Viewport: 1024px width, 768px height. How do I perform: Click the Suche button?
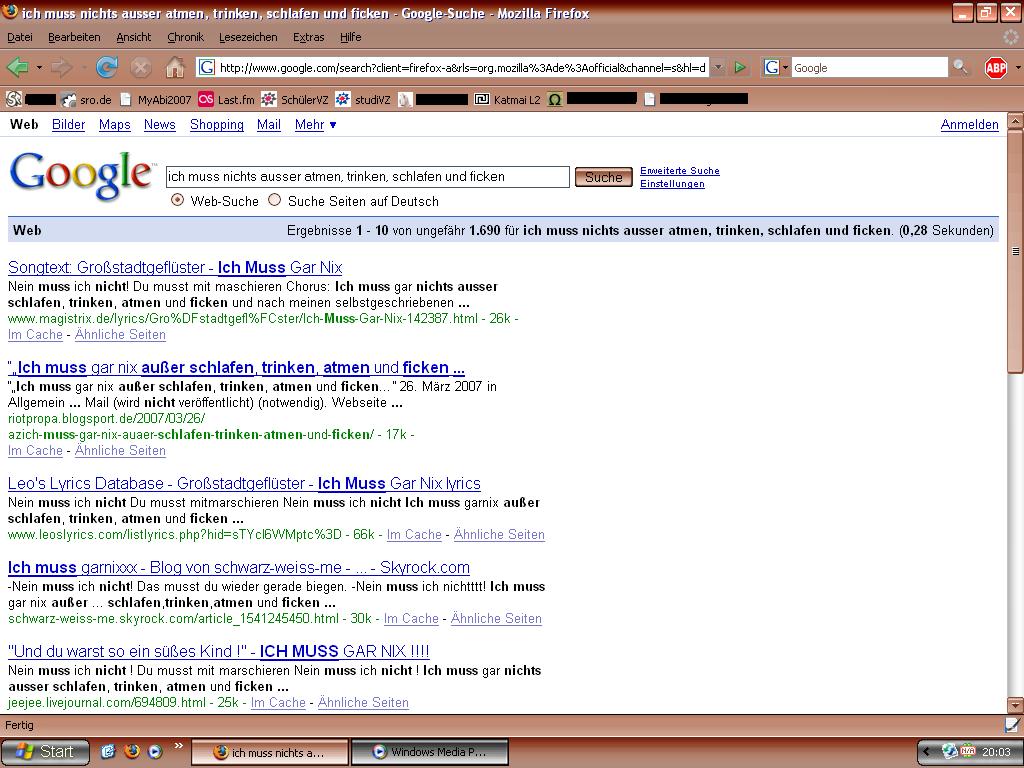(x=603, y=177)
